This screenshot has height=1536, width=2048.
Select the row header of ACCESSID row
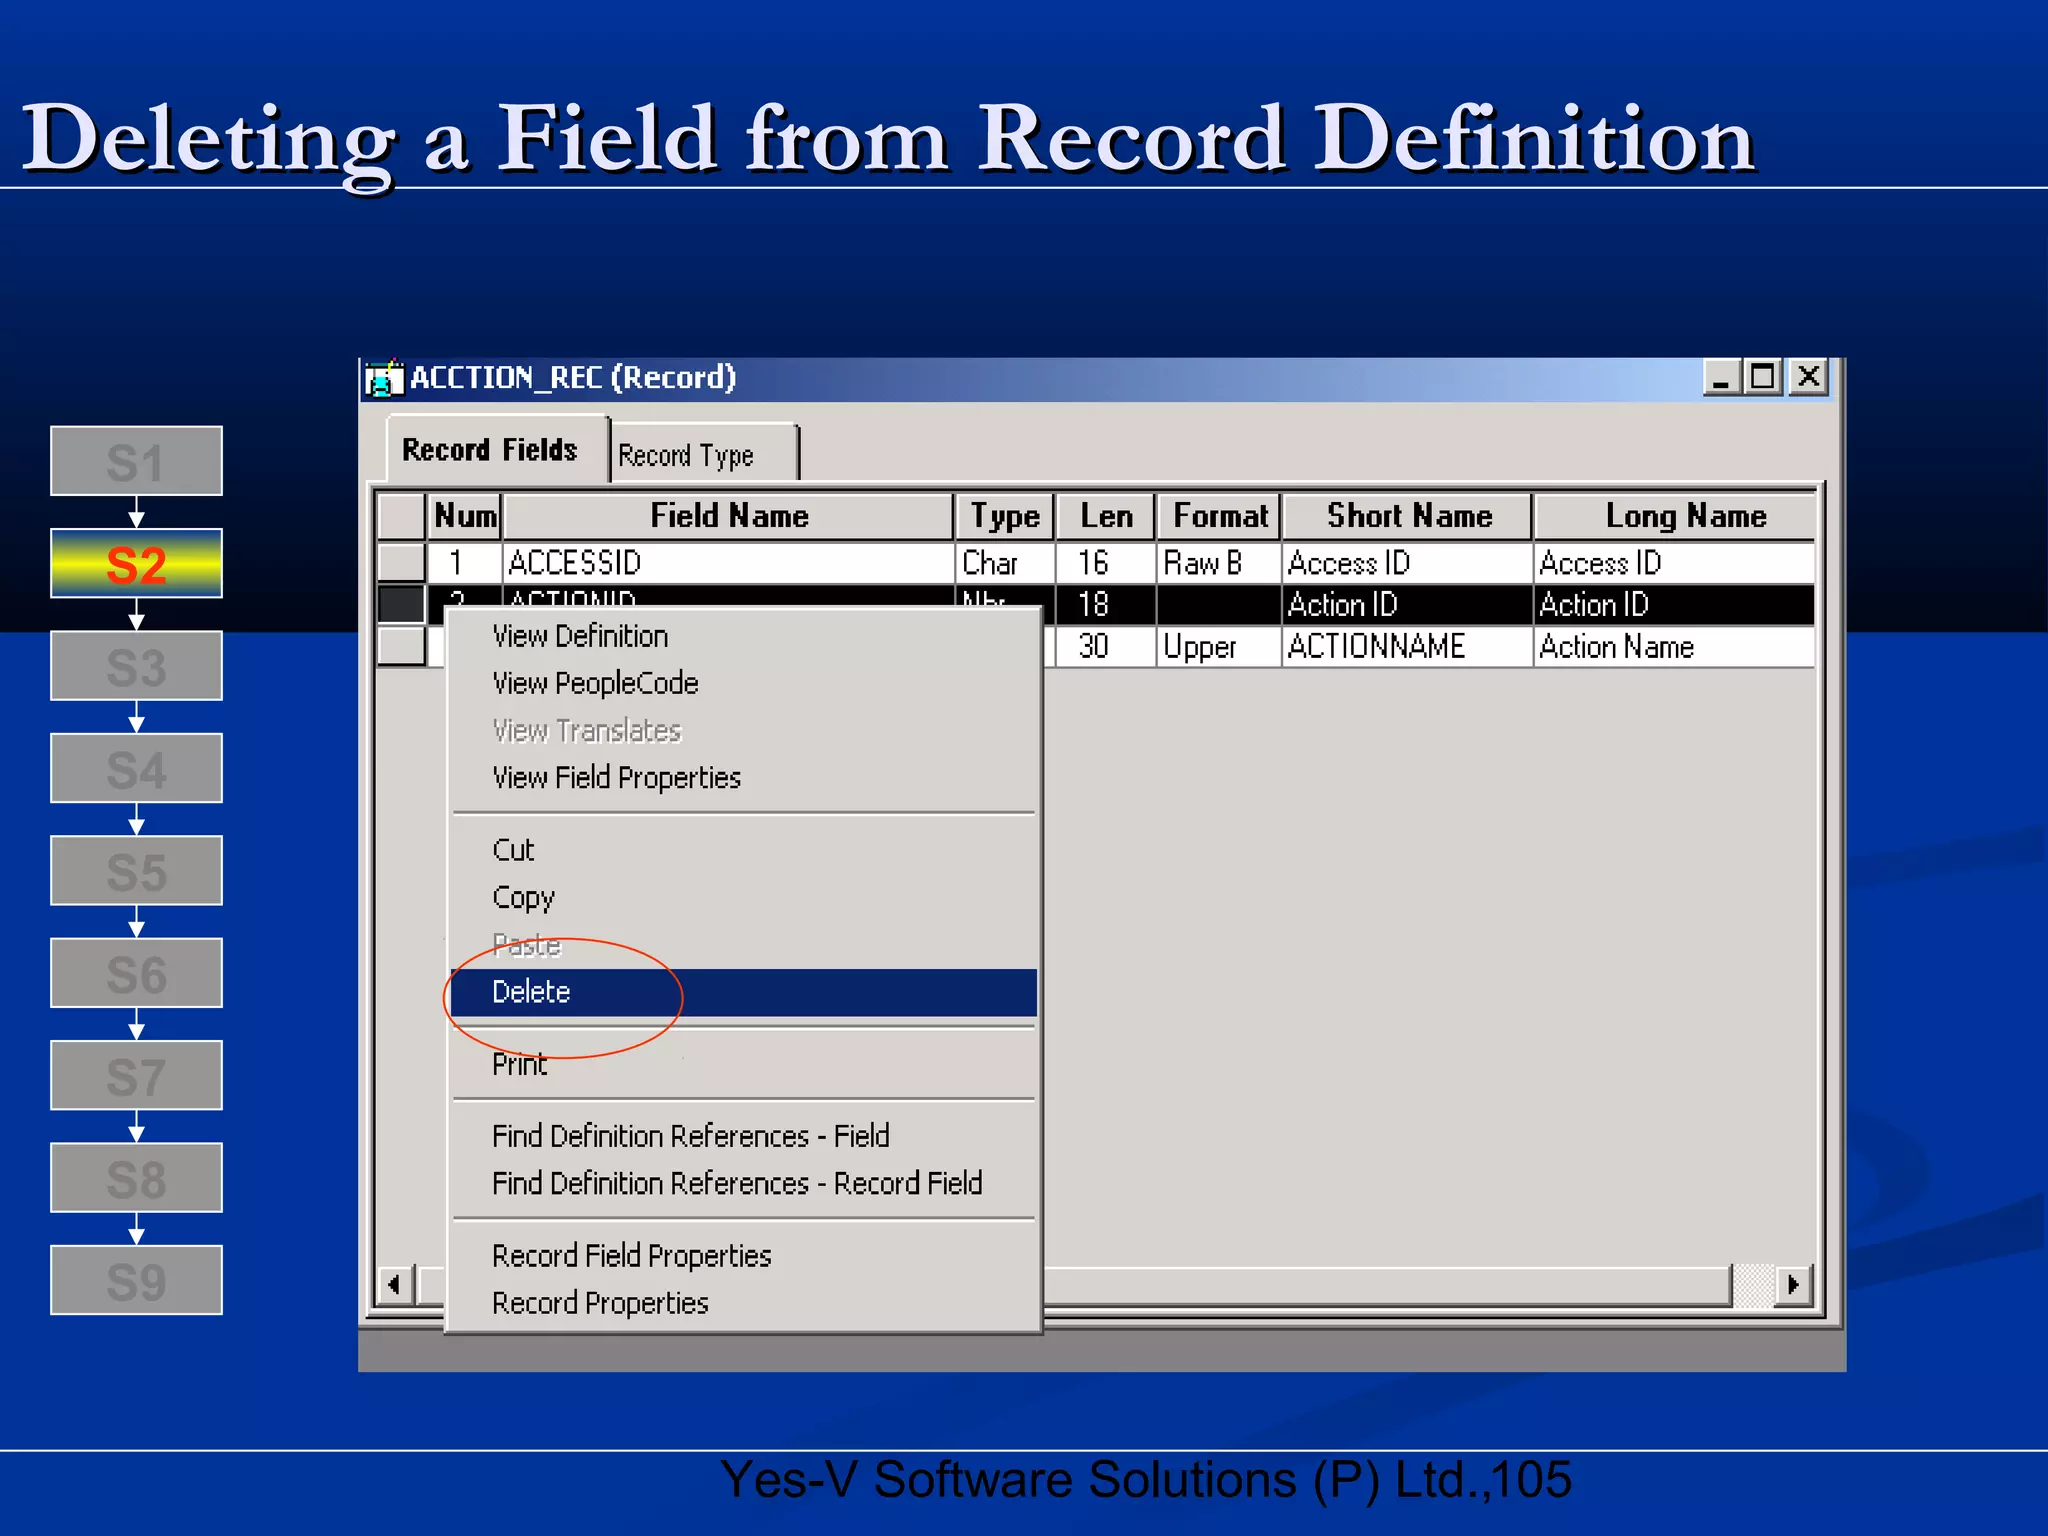click(401, 562)
